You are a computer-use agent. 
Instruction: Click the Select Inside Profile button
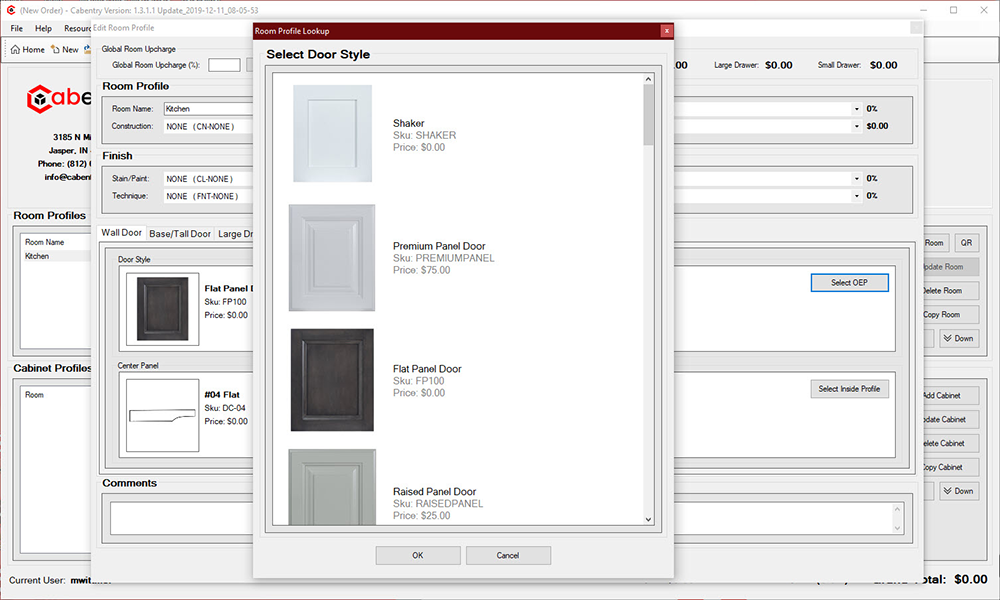coord(849,389)
